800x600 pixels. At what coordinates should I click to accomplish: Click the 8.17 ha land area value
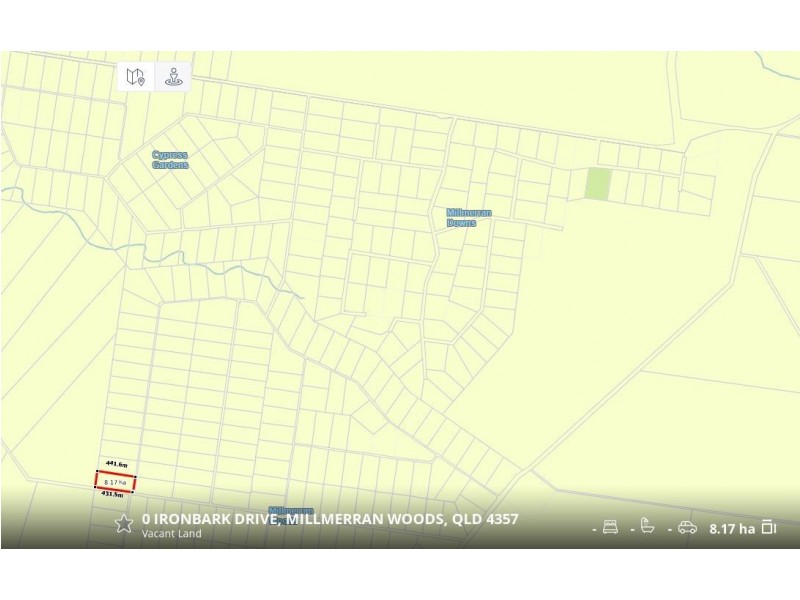[x=732, y=529]
